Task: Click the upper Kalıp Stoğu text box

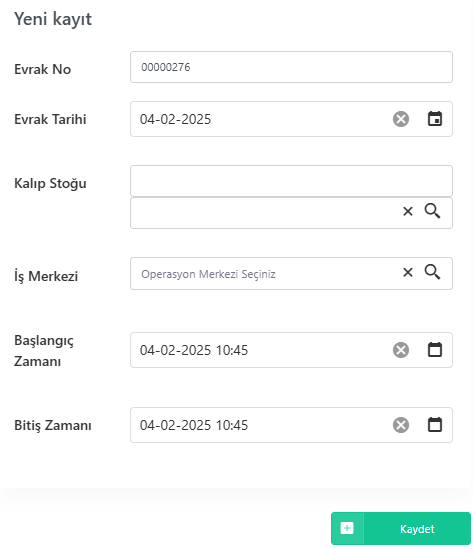Action: coord(291,181)
